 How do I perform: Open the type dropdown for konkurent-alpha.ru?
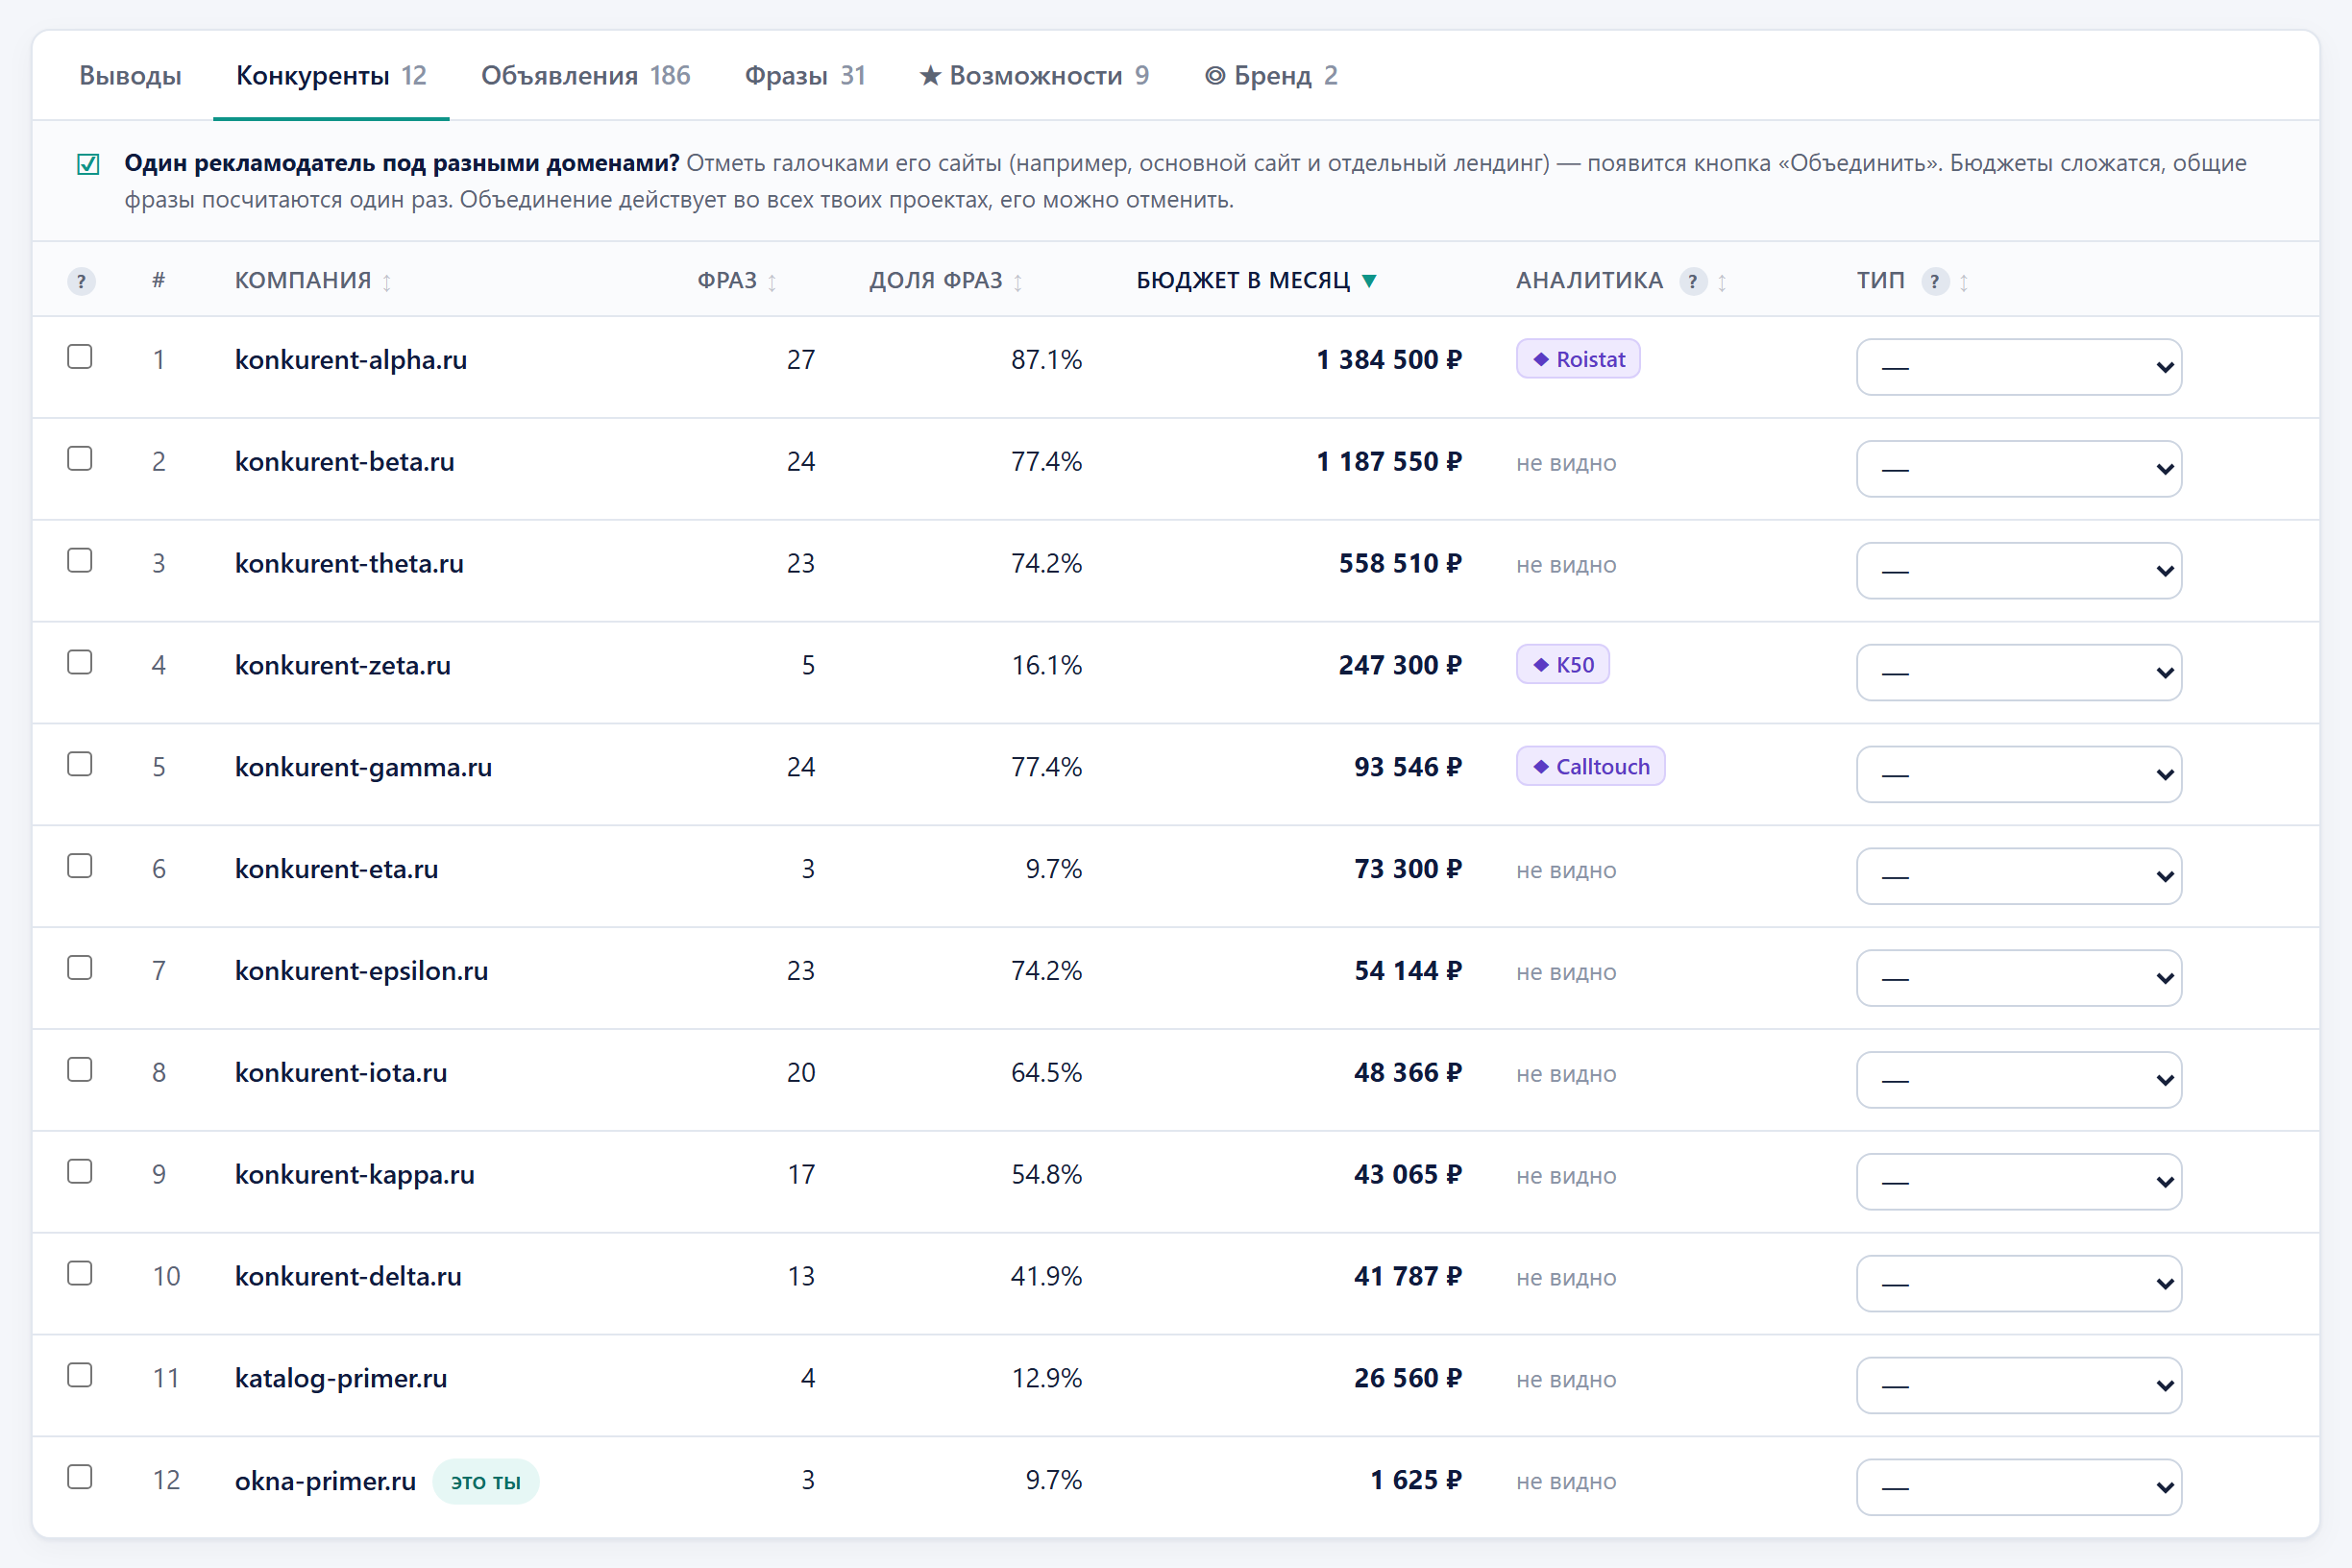click(2018, 367)
